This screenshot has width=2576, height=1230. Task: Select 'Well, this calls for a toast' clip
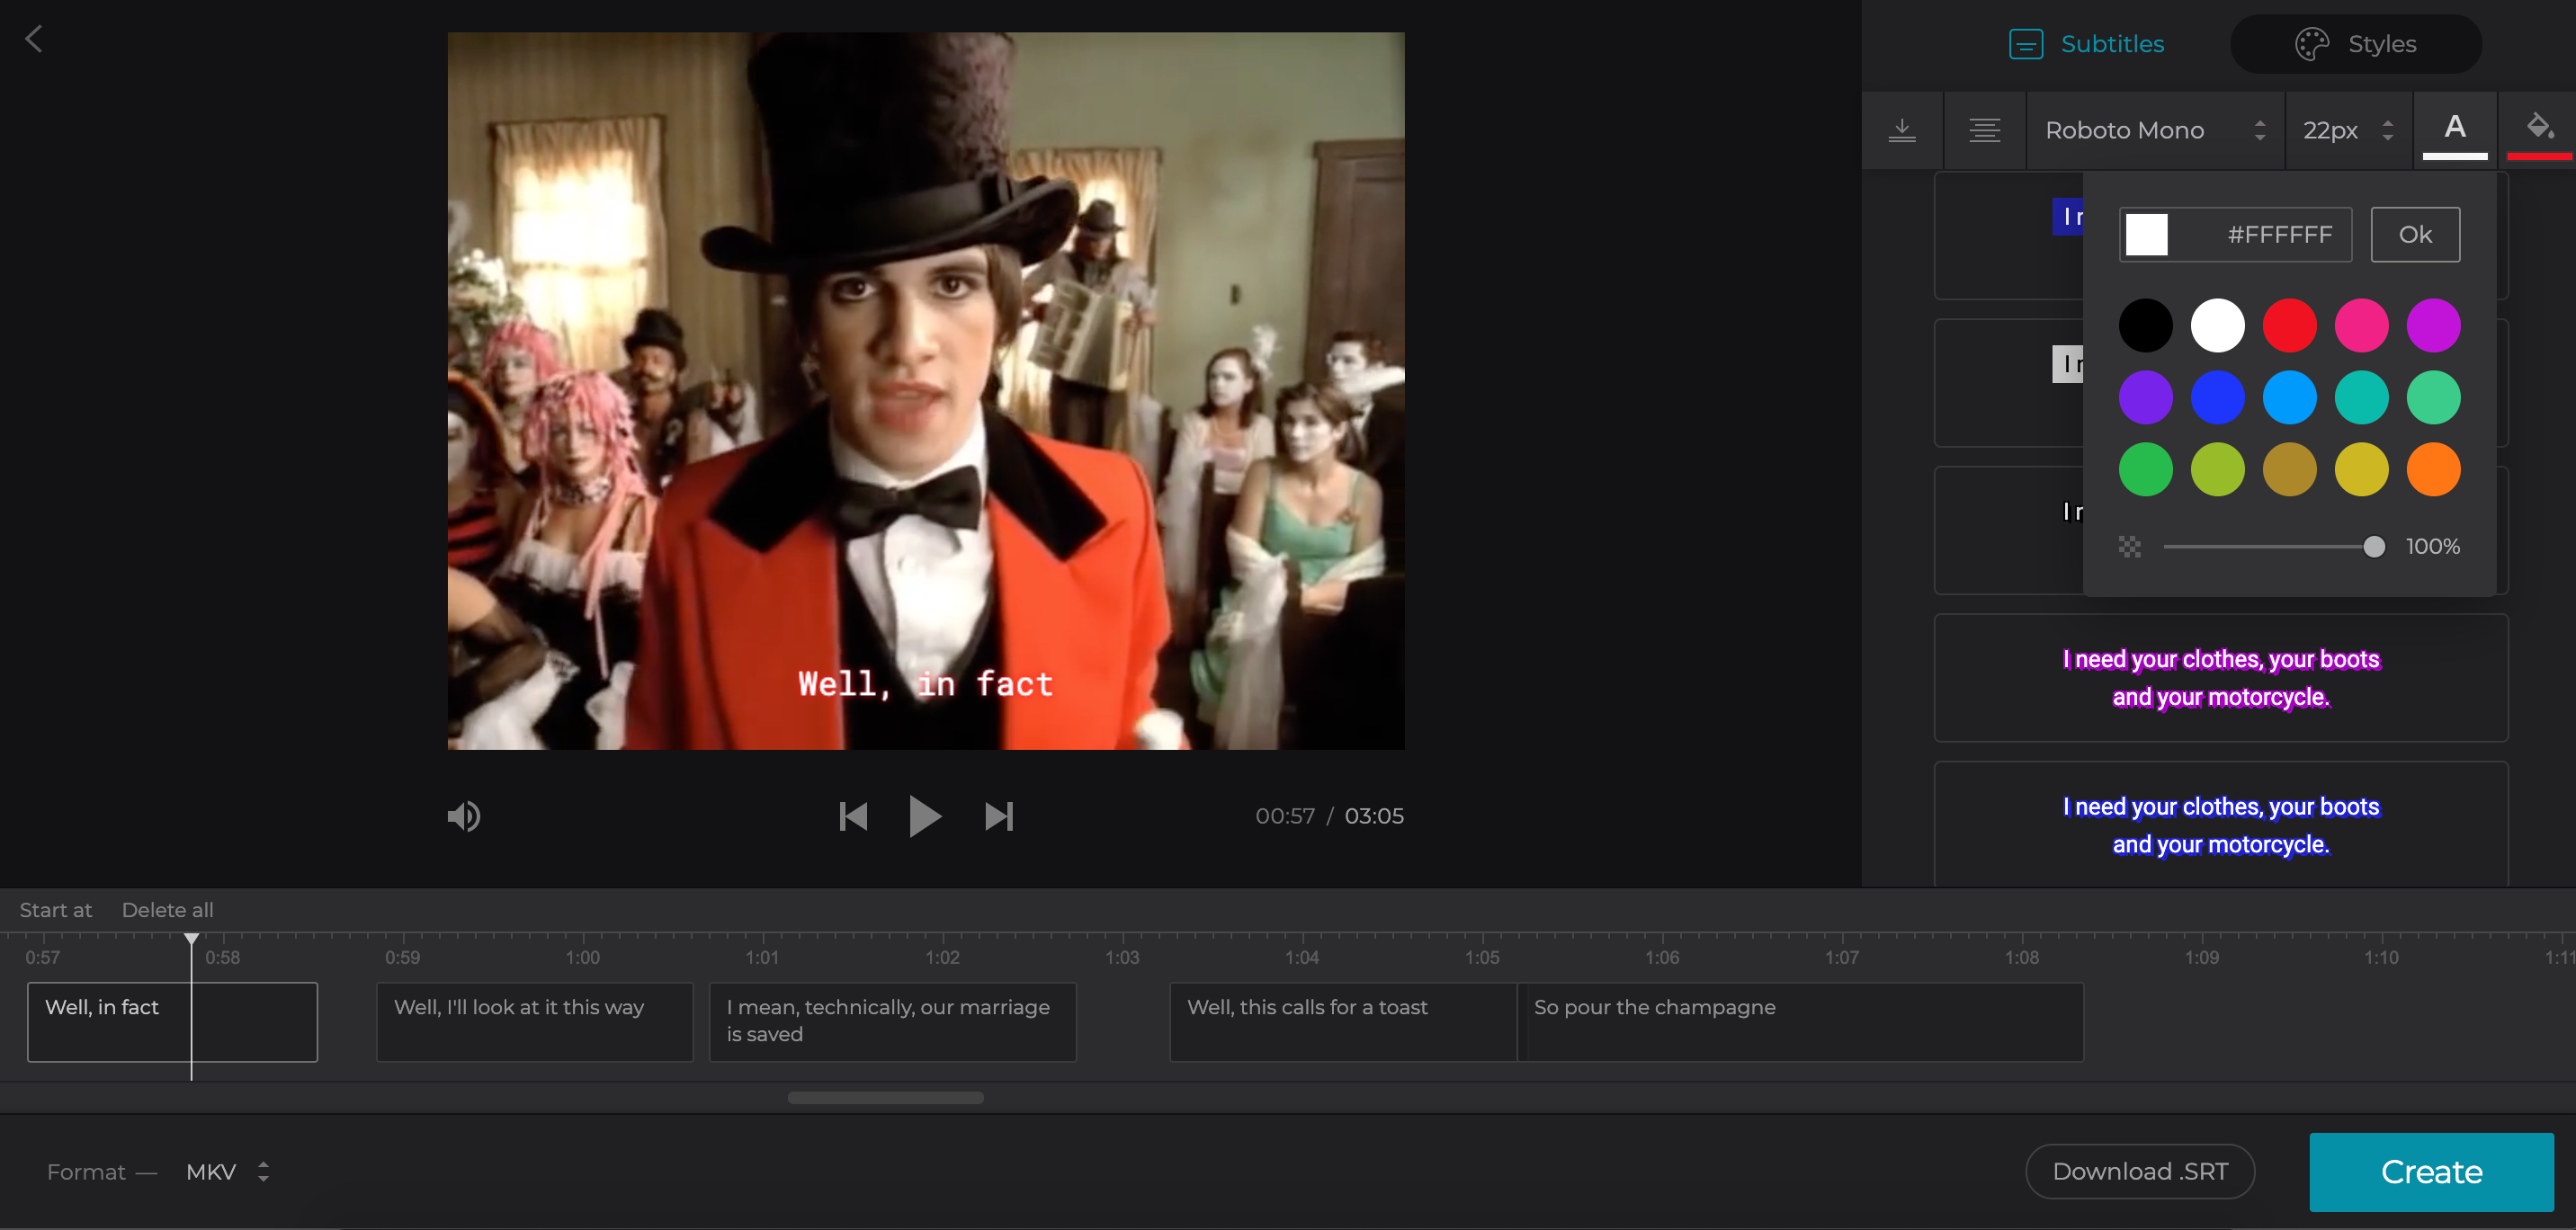click(1343, 1021)
